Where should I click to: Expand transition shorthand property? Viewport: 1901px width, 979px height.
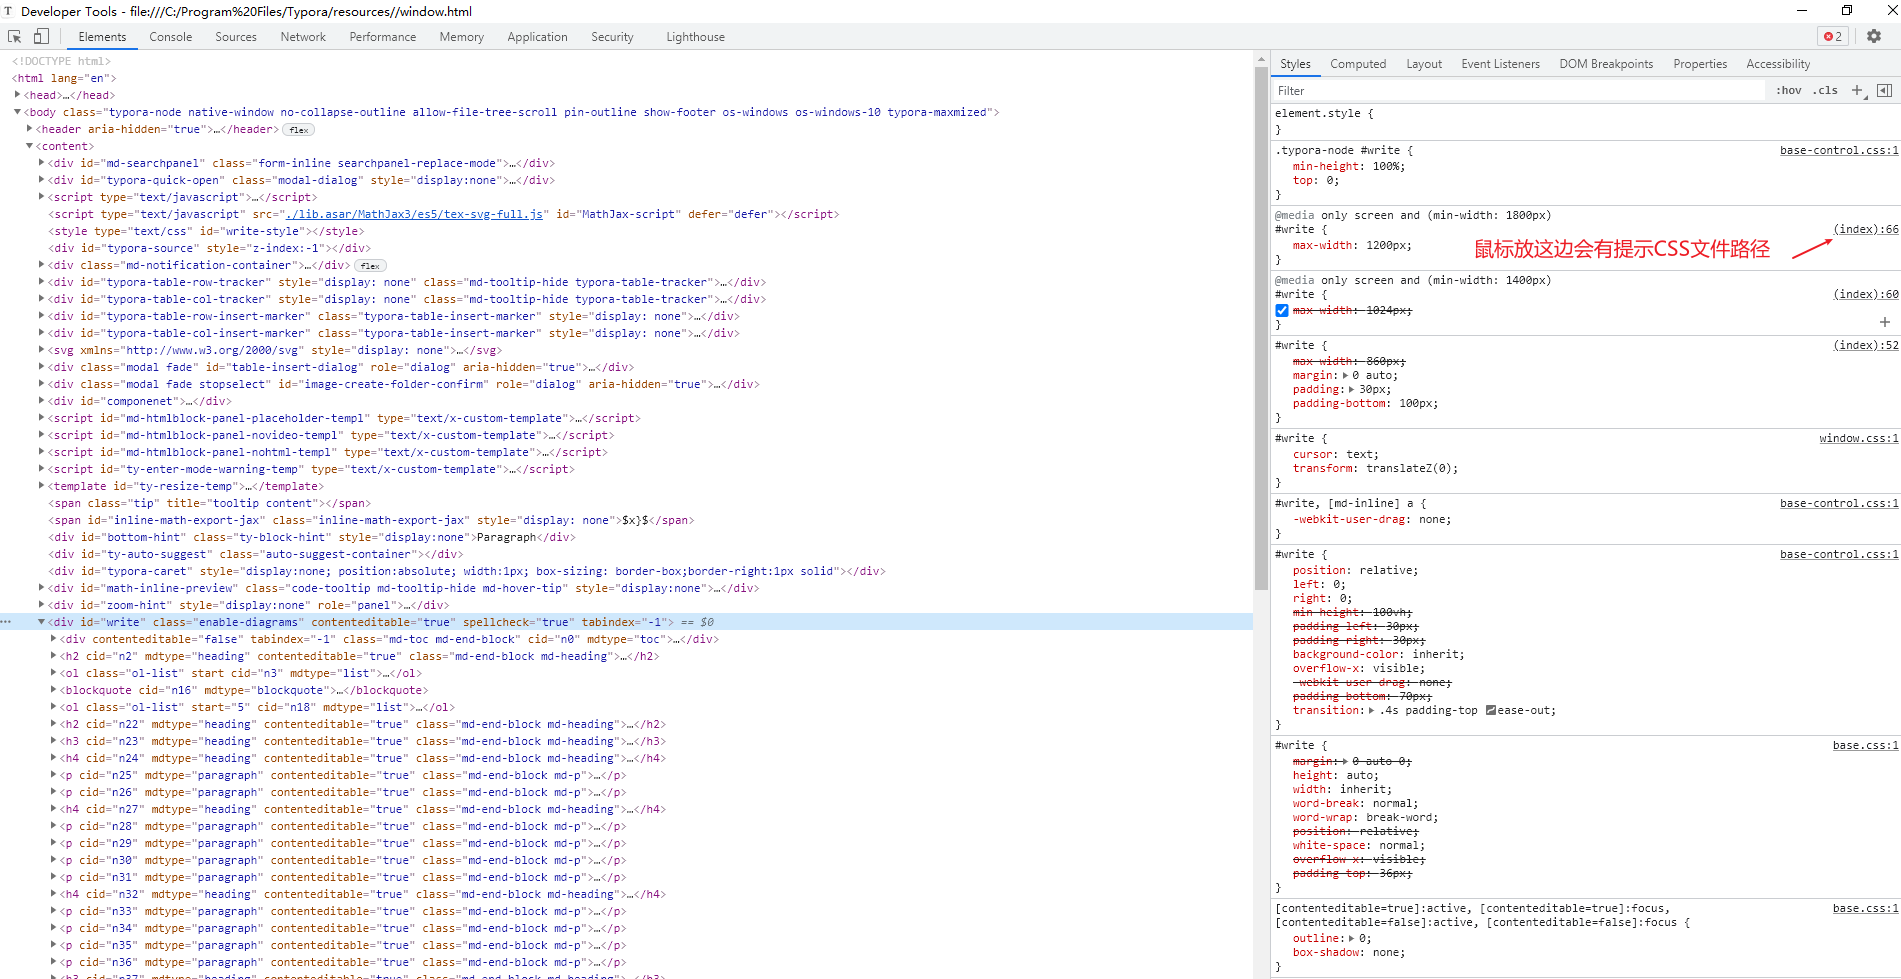[1372, 711]
